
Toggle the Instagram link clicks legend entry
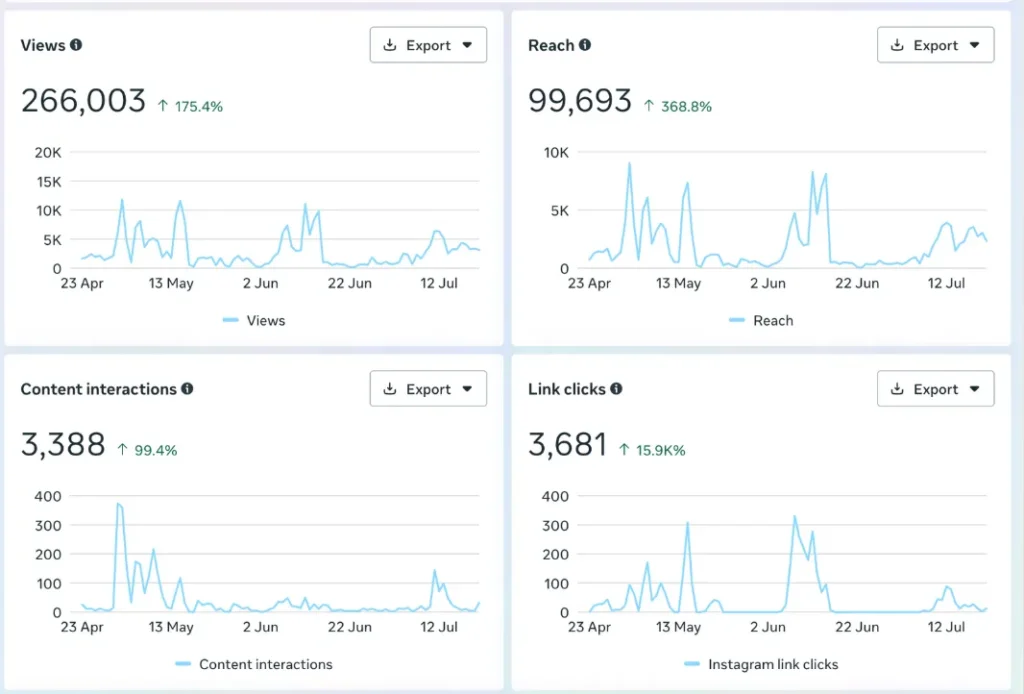click(x=772, y=664)
